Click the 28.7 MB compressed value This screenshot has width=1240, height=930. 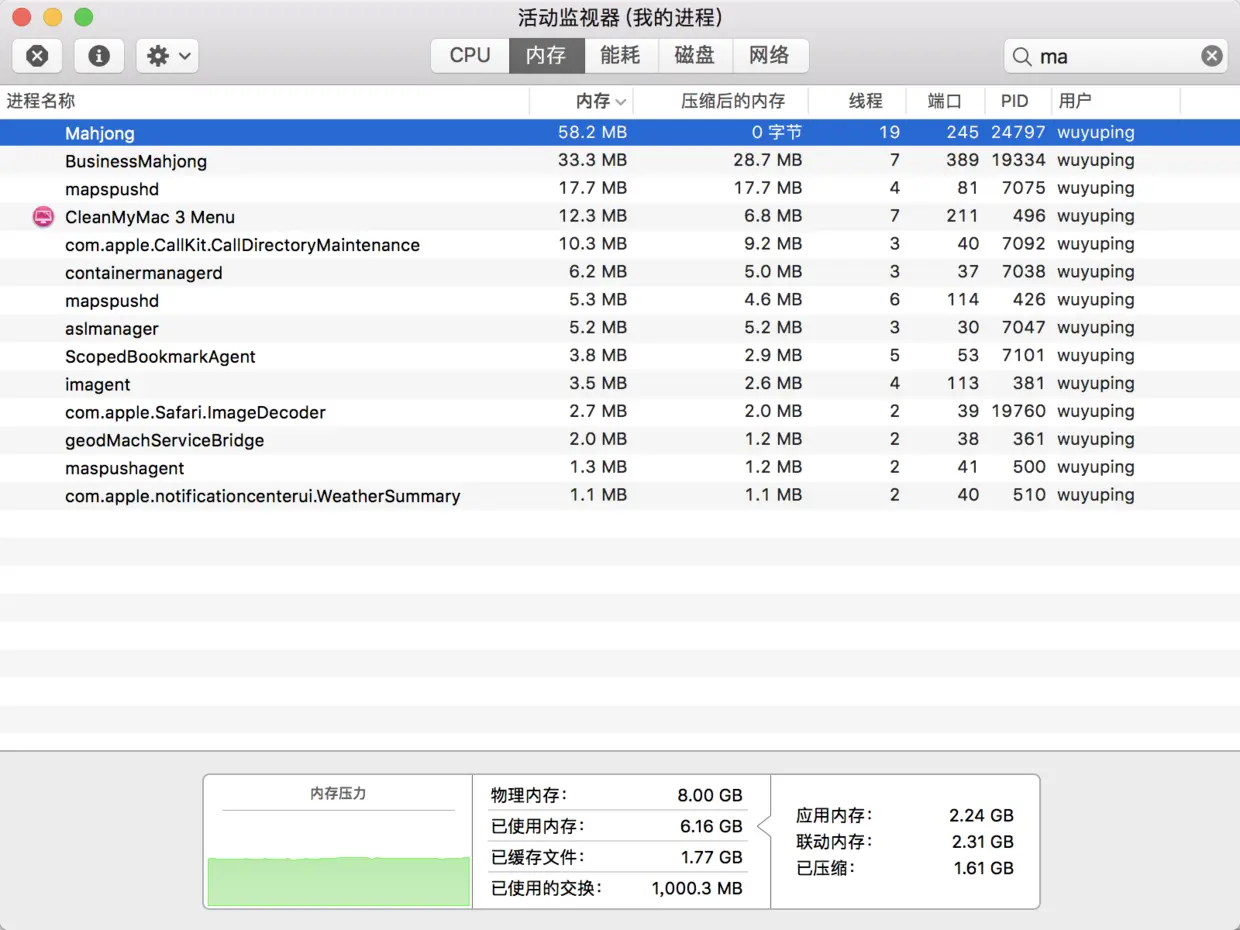point(766,160)
